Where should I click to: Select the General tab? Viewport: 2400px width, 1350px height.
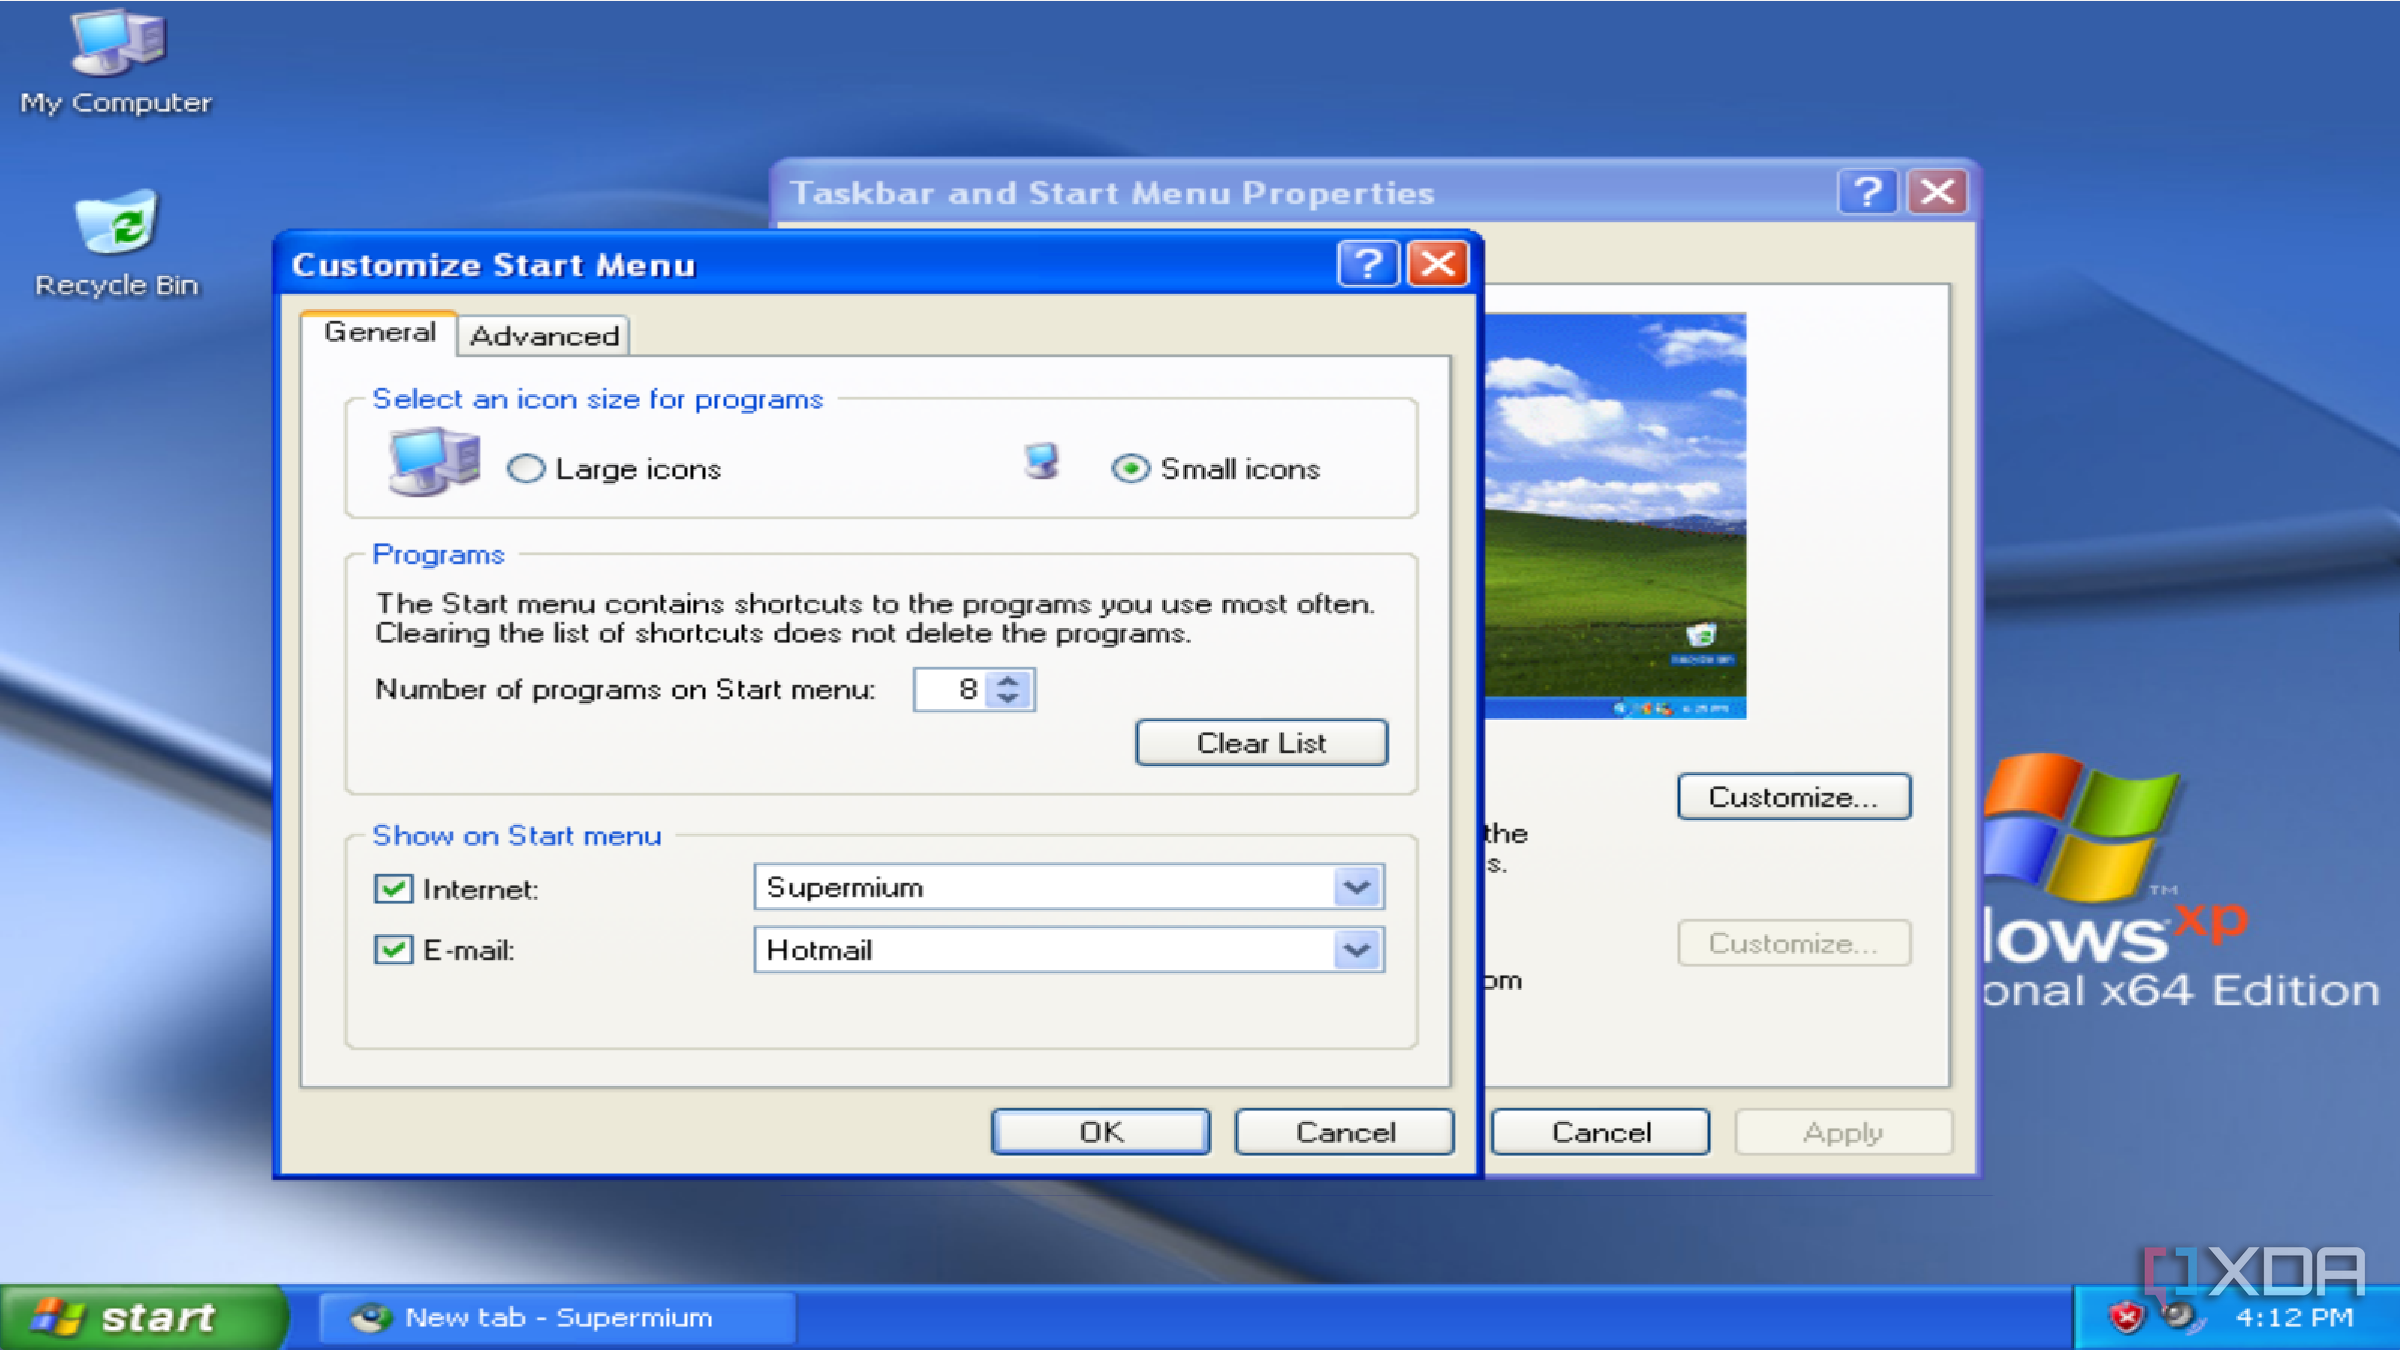point(380,332)
